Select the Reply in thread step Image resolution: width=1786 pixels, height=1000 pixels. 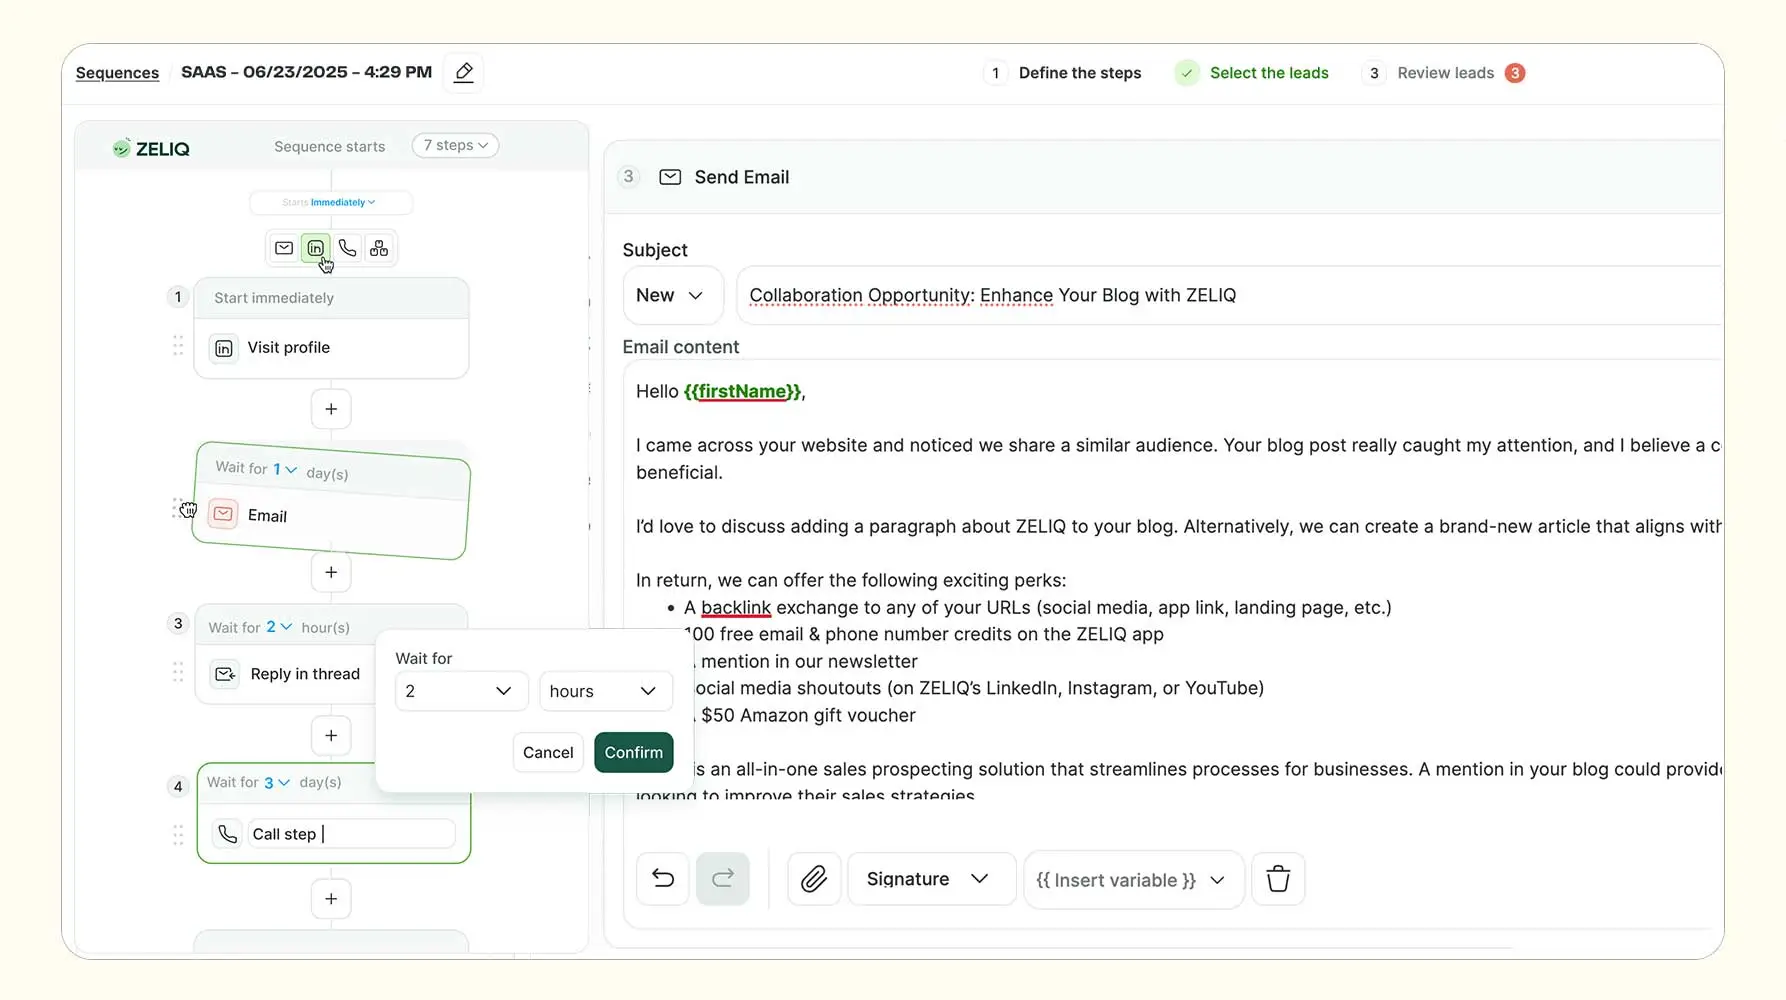[x=285, y=674]
